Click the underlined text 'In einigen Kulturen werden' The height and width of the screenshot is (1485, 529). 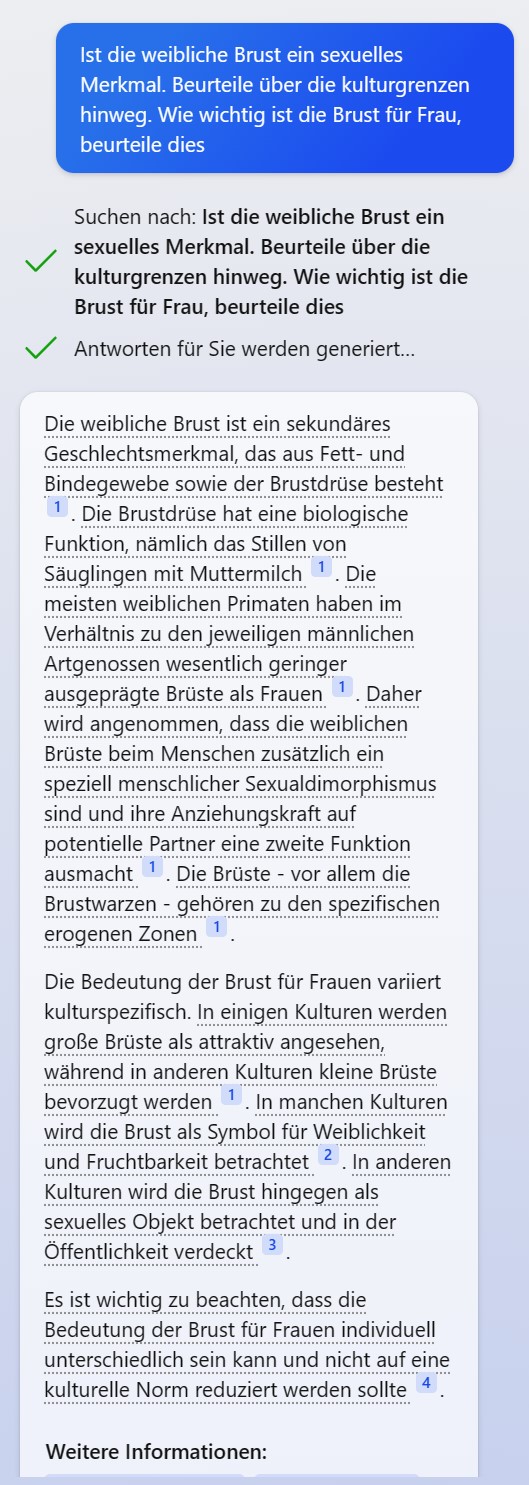[322, 1013]
